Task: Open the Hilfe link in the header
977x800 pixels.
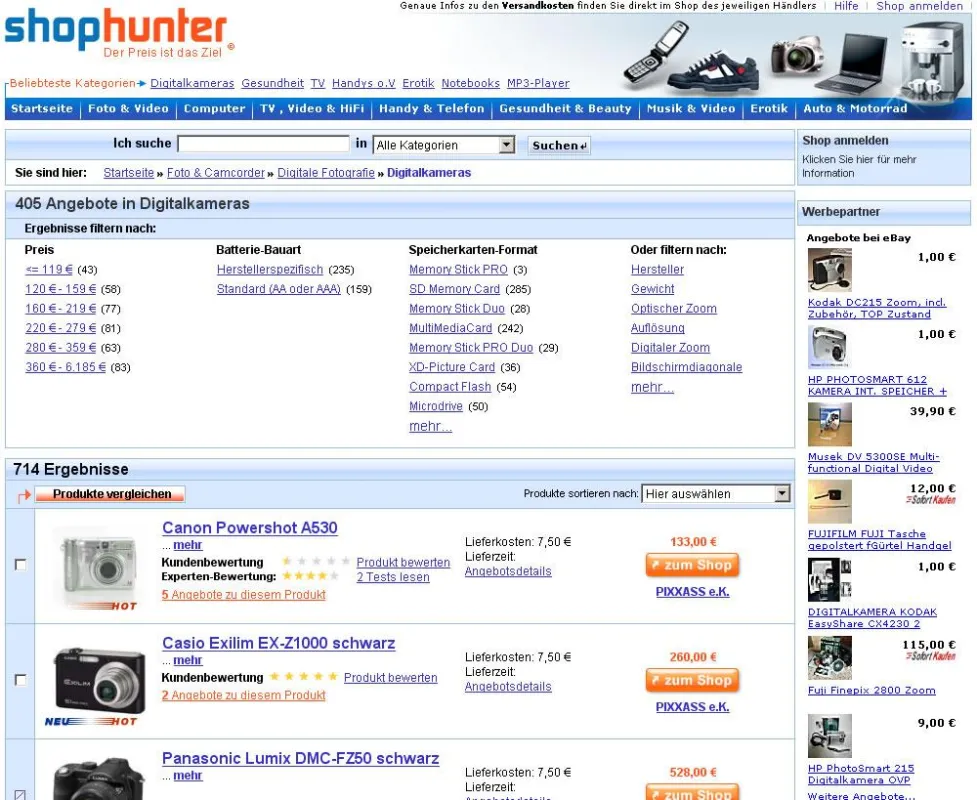Action: tap(846, 6)
